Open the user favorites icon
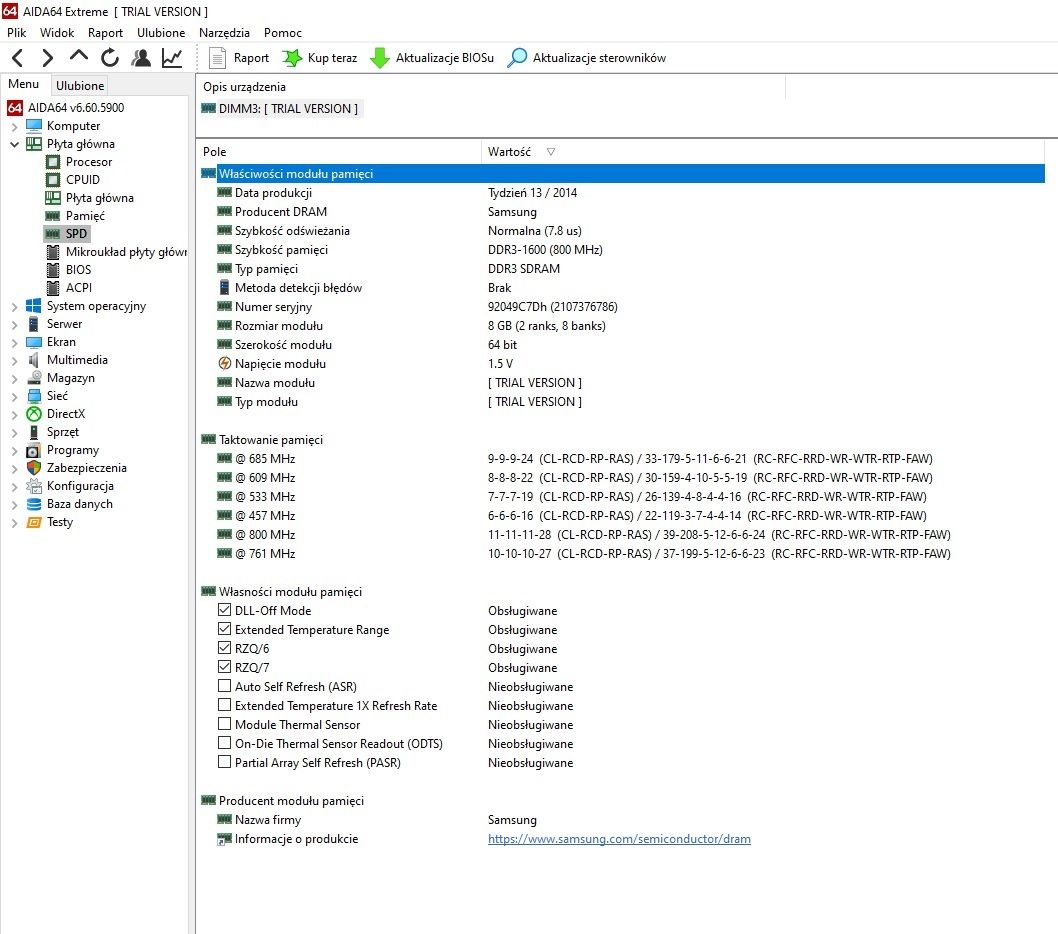This screenshot has height=934, width=1058. click(141, 58)
